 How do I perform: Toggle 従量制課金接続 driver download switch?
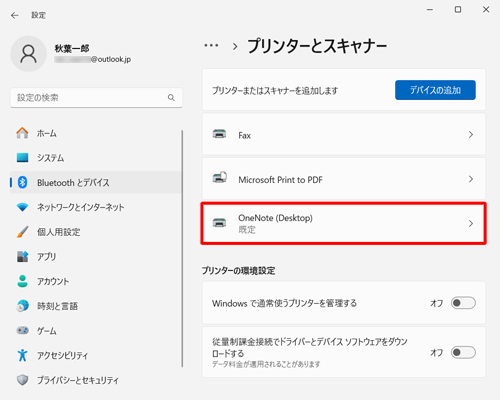coord(463,352)
